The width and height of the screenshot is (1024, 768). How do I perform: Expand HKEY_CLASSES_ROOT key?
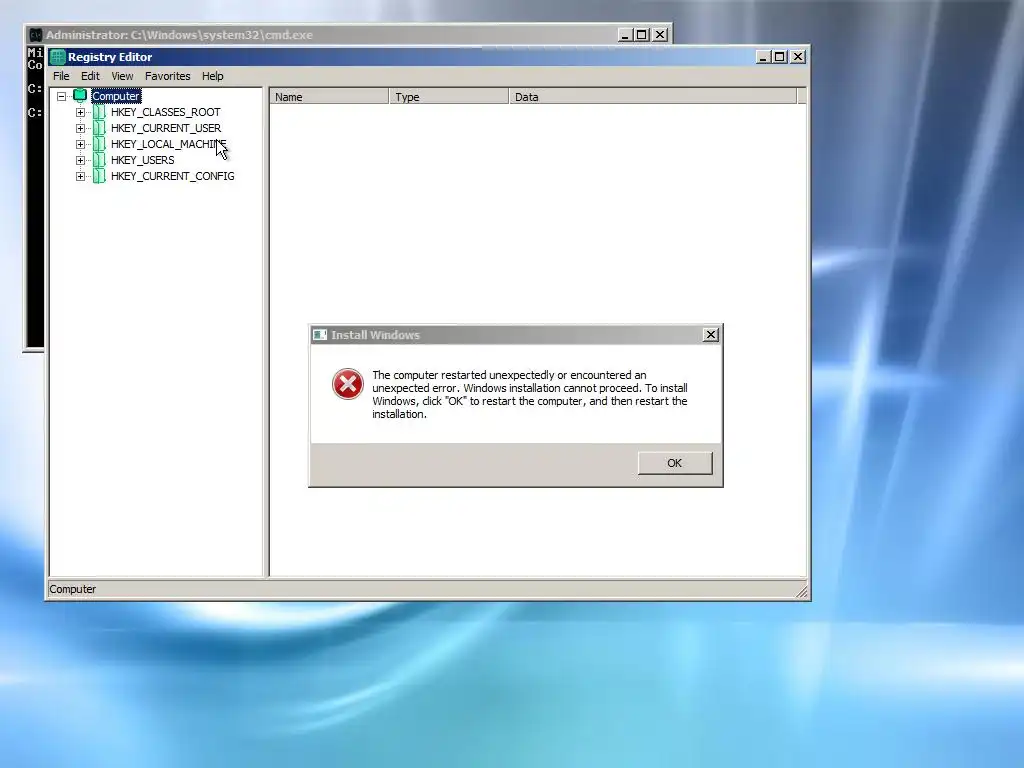click(80, 112)
